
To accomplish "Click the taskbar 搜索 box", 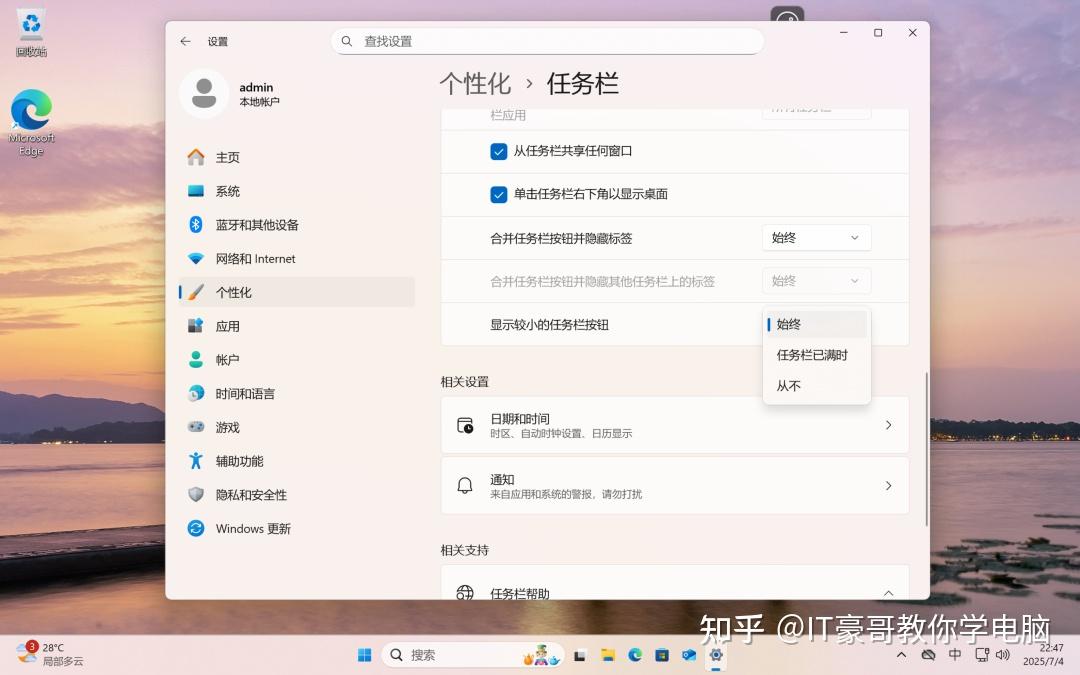I will click(472, 655).
